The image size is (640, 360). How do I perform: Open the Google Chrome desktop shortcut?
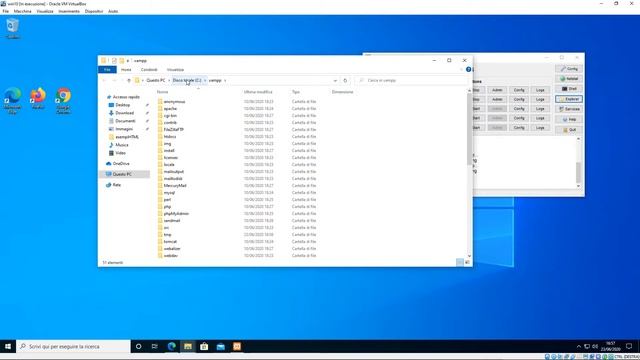point(63,100)
